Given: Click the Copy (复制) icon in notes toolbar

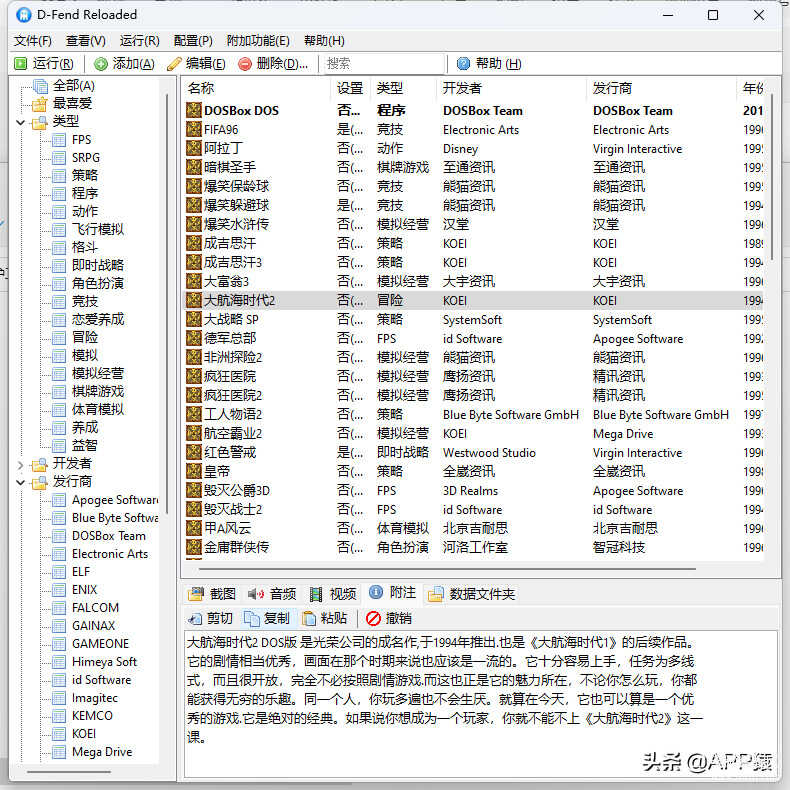Looking at the screenshot, I should 252,618.
